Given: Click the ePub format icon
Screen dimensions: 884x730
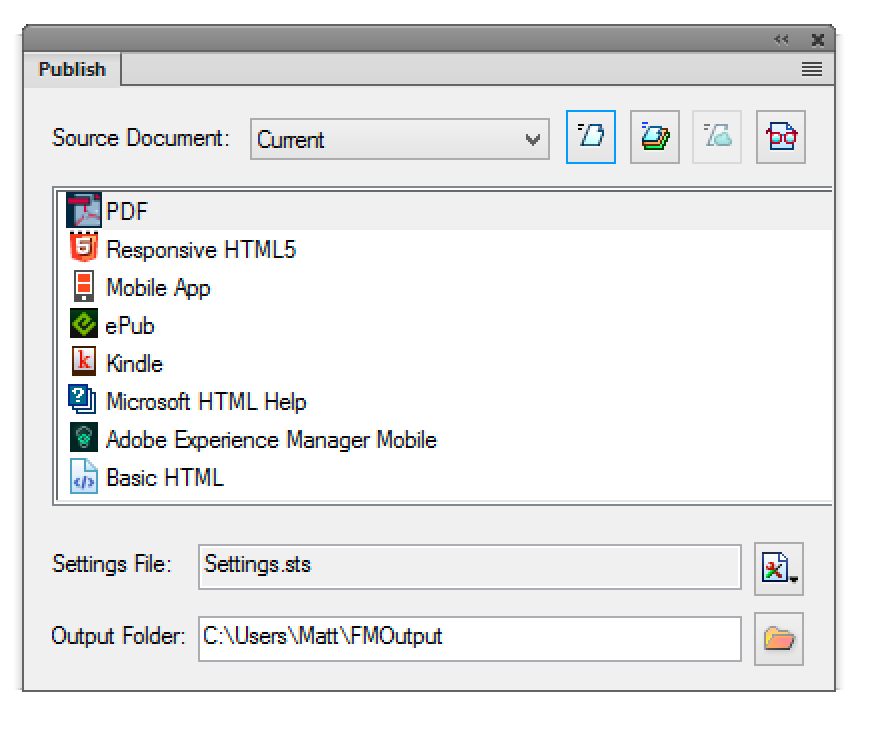Looking at the screenshot, I should pyautogui.click(x=84, y=325).
